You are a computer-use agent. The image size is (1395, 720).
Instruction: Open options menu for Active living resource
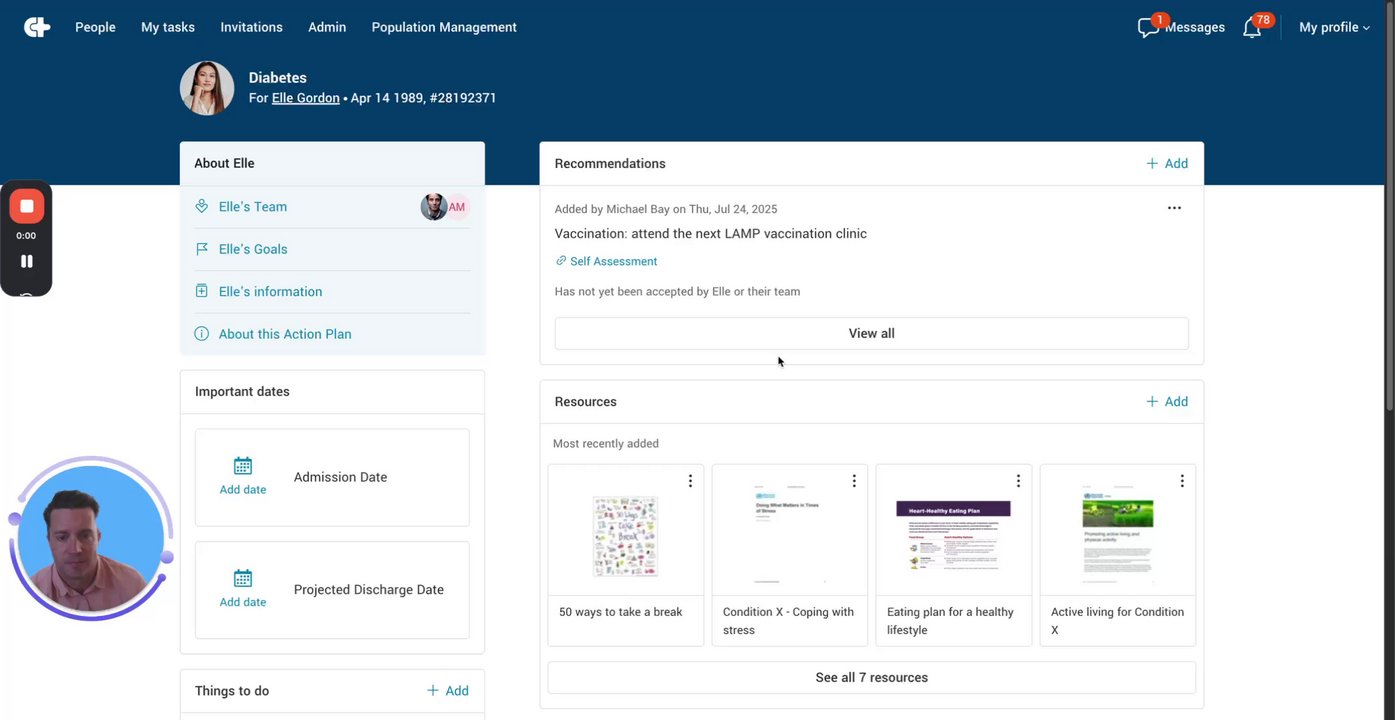(1182, 481)
